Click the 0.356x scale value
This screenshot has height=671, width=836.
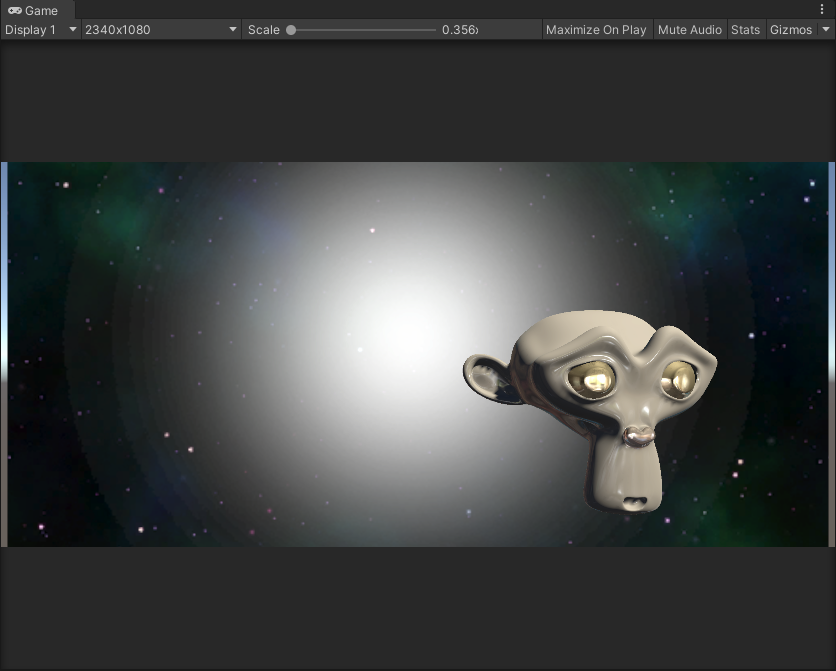coord(459,30)
